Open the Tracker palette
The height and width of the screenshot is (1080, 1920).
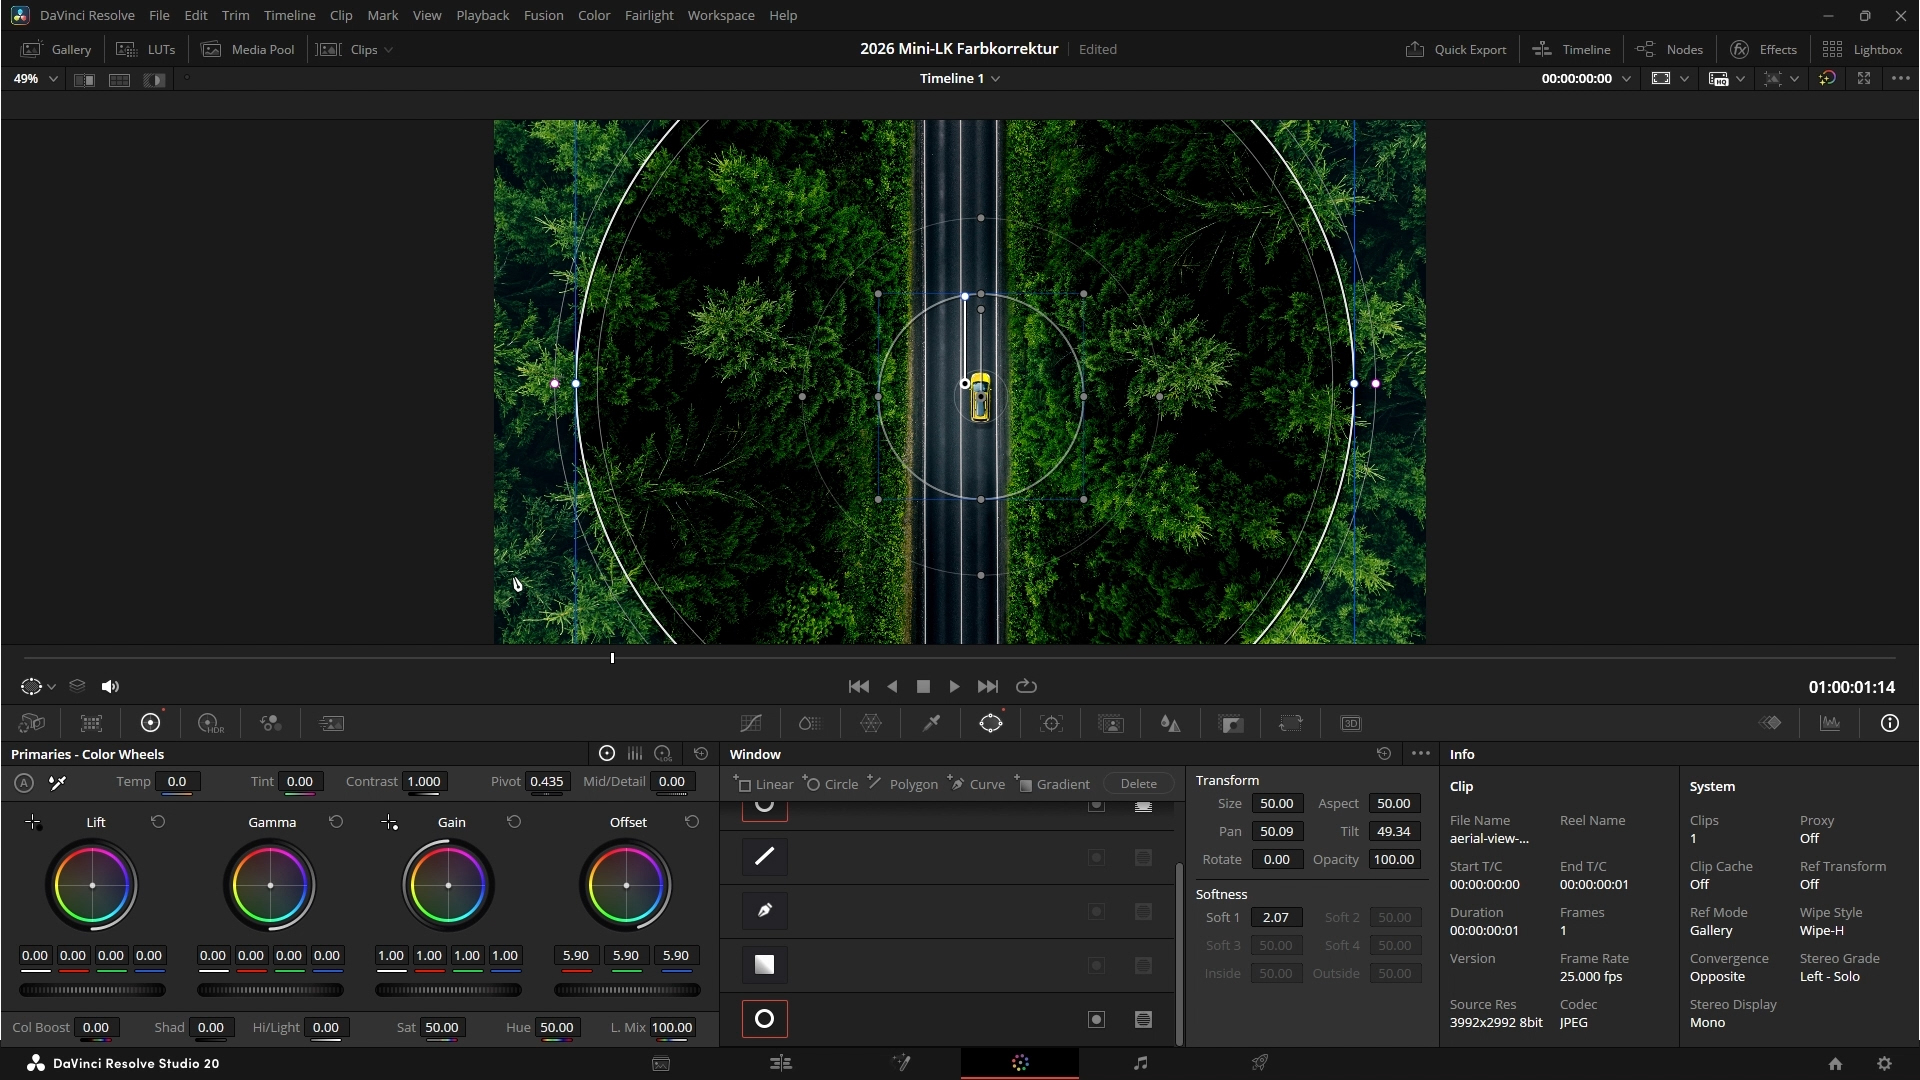(1051, 723)
